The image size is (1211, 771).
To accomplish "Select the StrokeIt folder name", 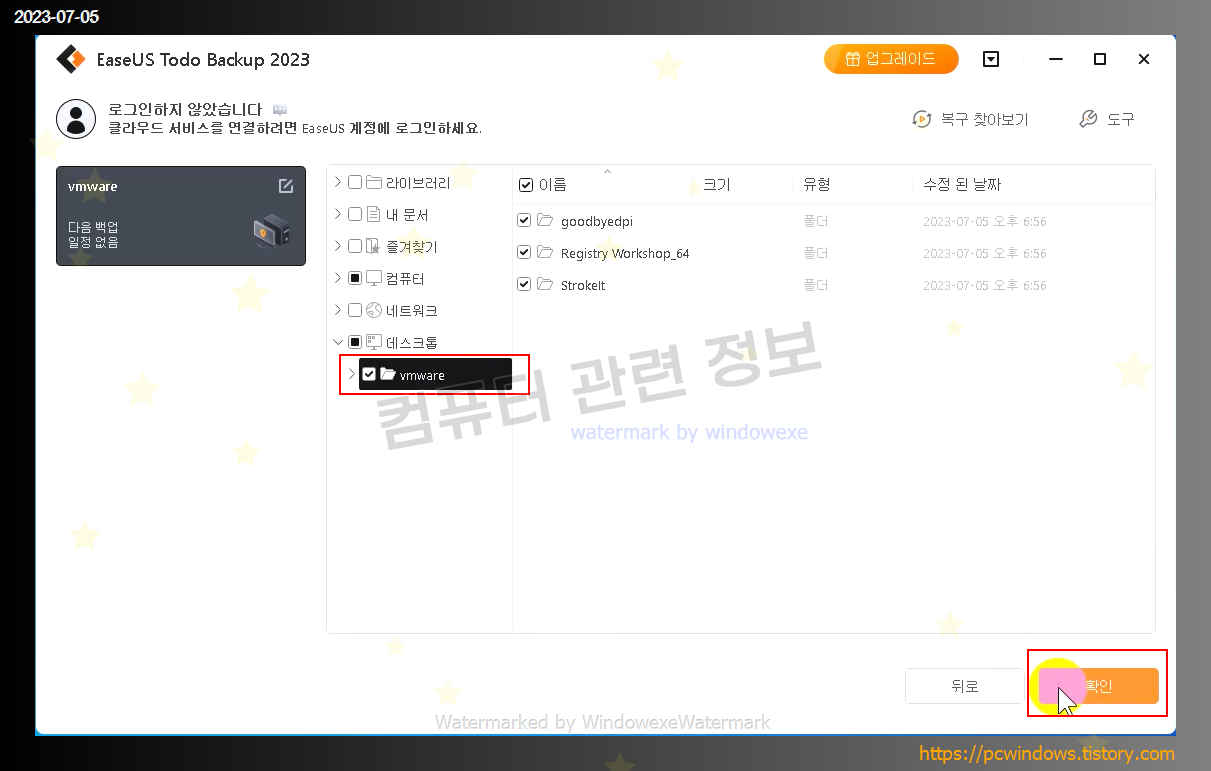I will 583,285.
